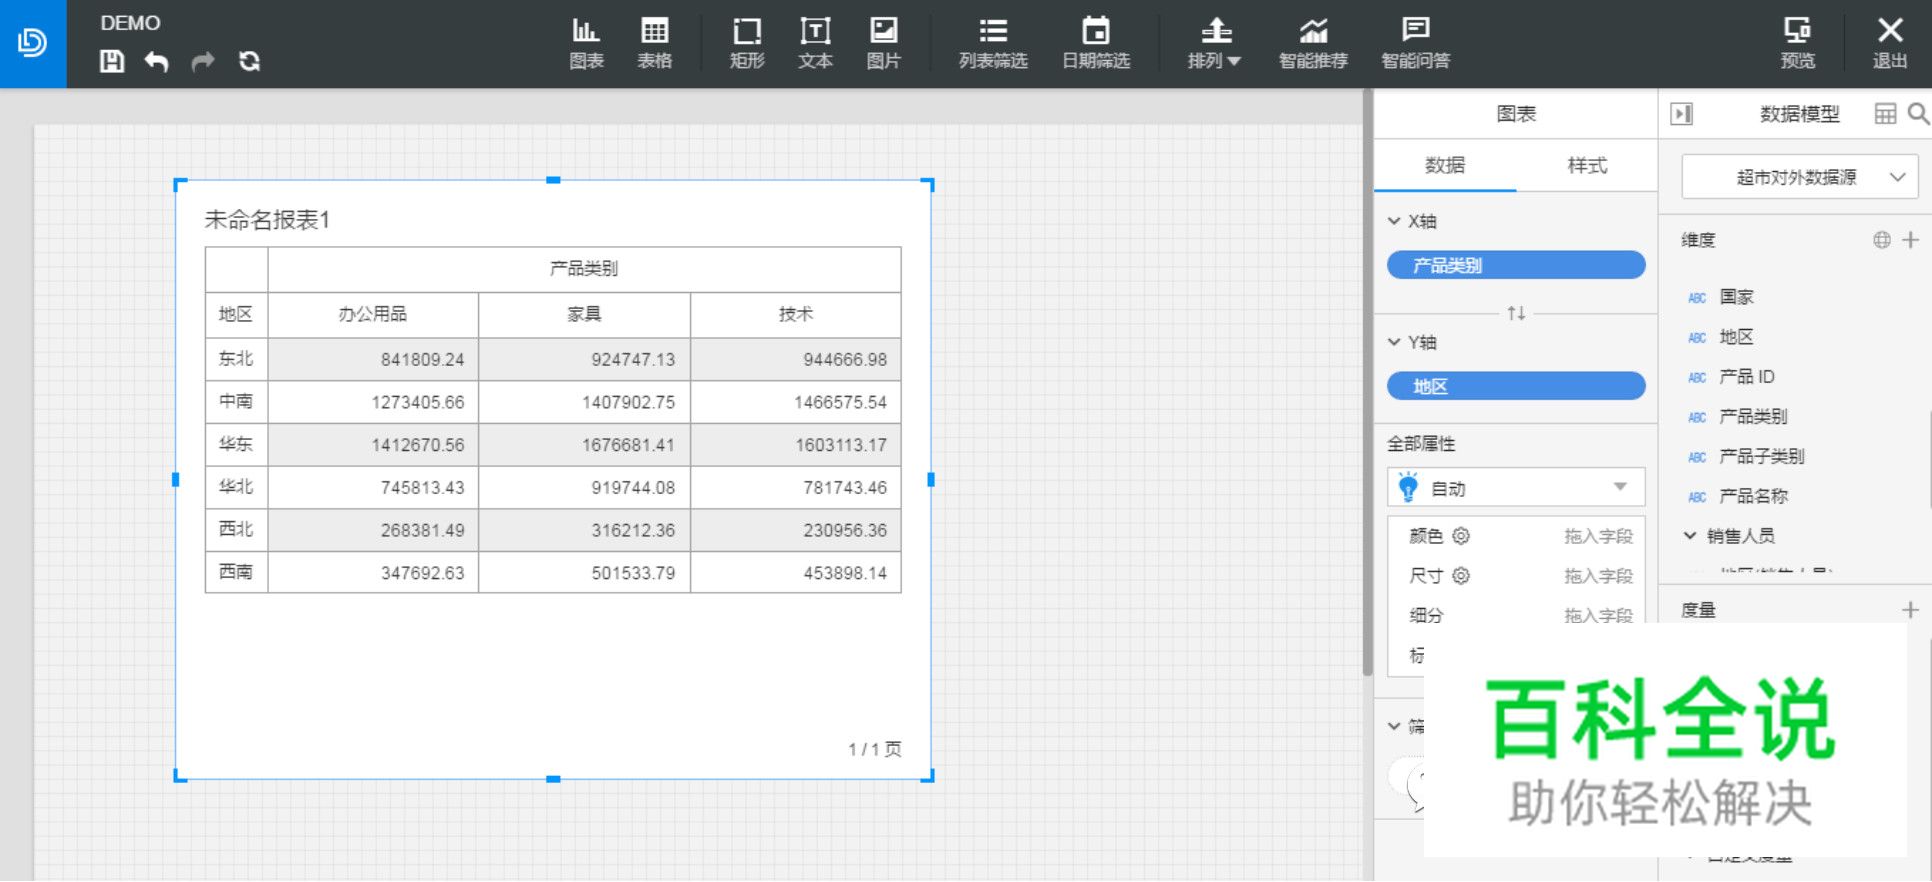Click the refresh icon in the header
This screenshot has width=1932, height=882.
point(249,62)
